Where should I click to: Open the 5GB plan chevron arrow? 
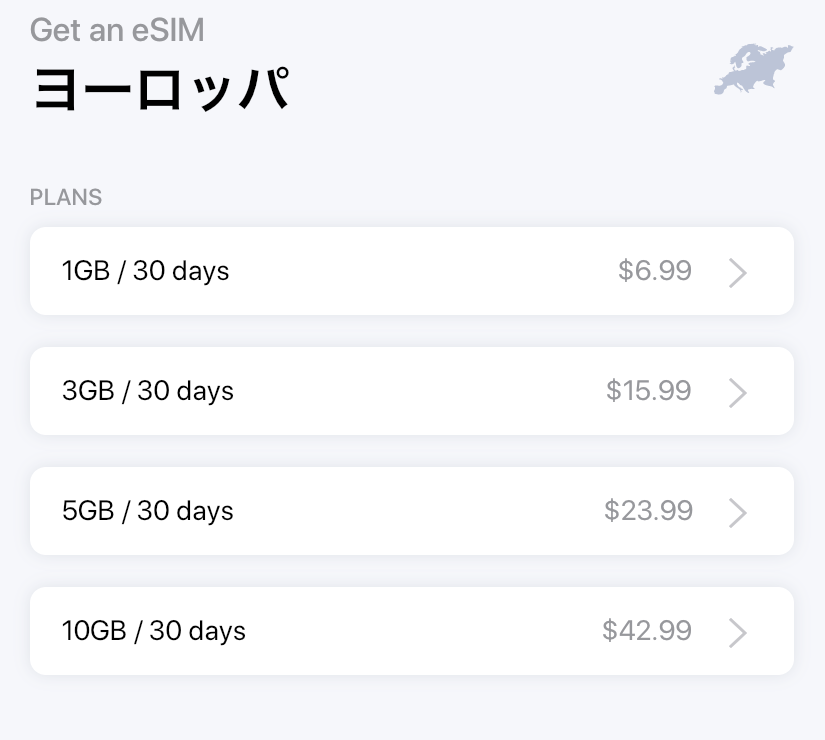738,513
